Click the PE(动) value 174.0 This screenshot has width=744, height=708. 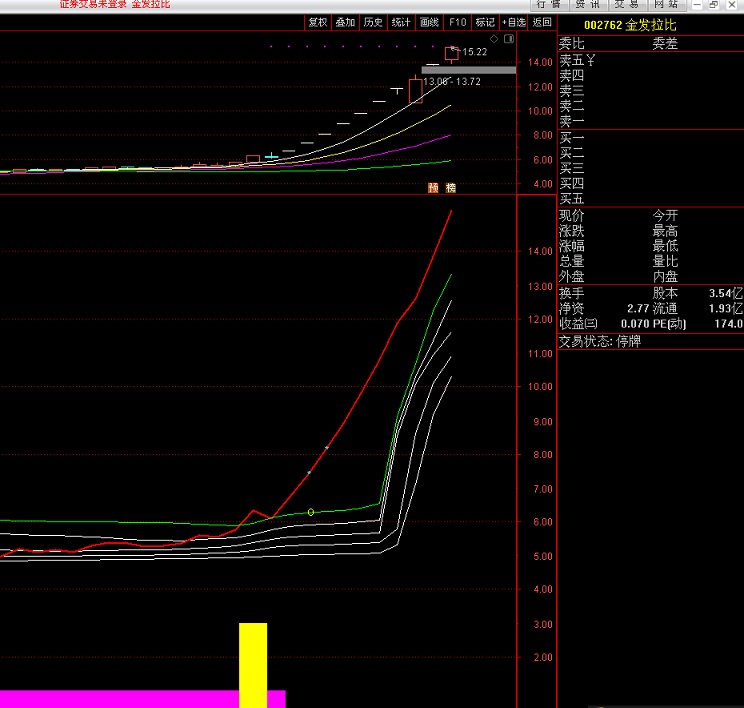[729, 324]
